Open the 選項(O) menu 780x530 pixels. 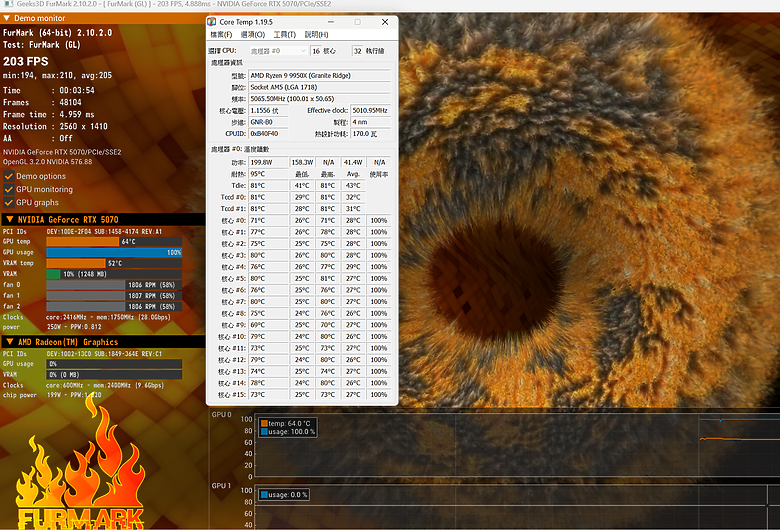point(253,34)
